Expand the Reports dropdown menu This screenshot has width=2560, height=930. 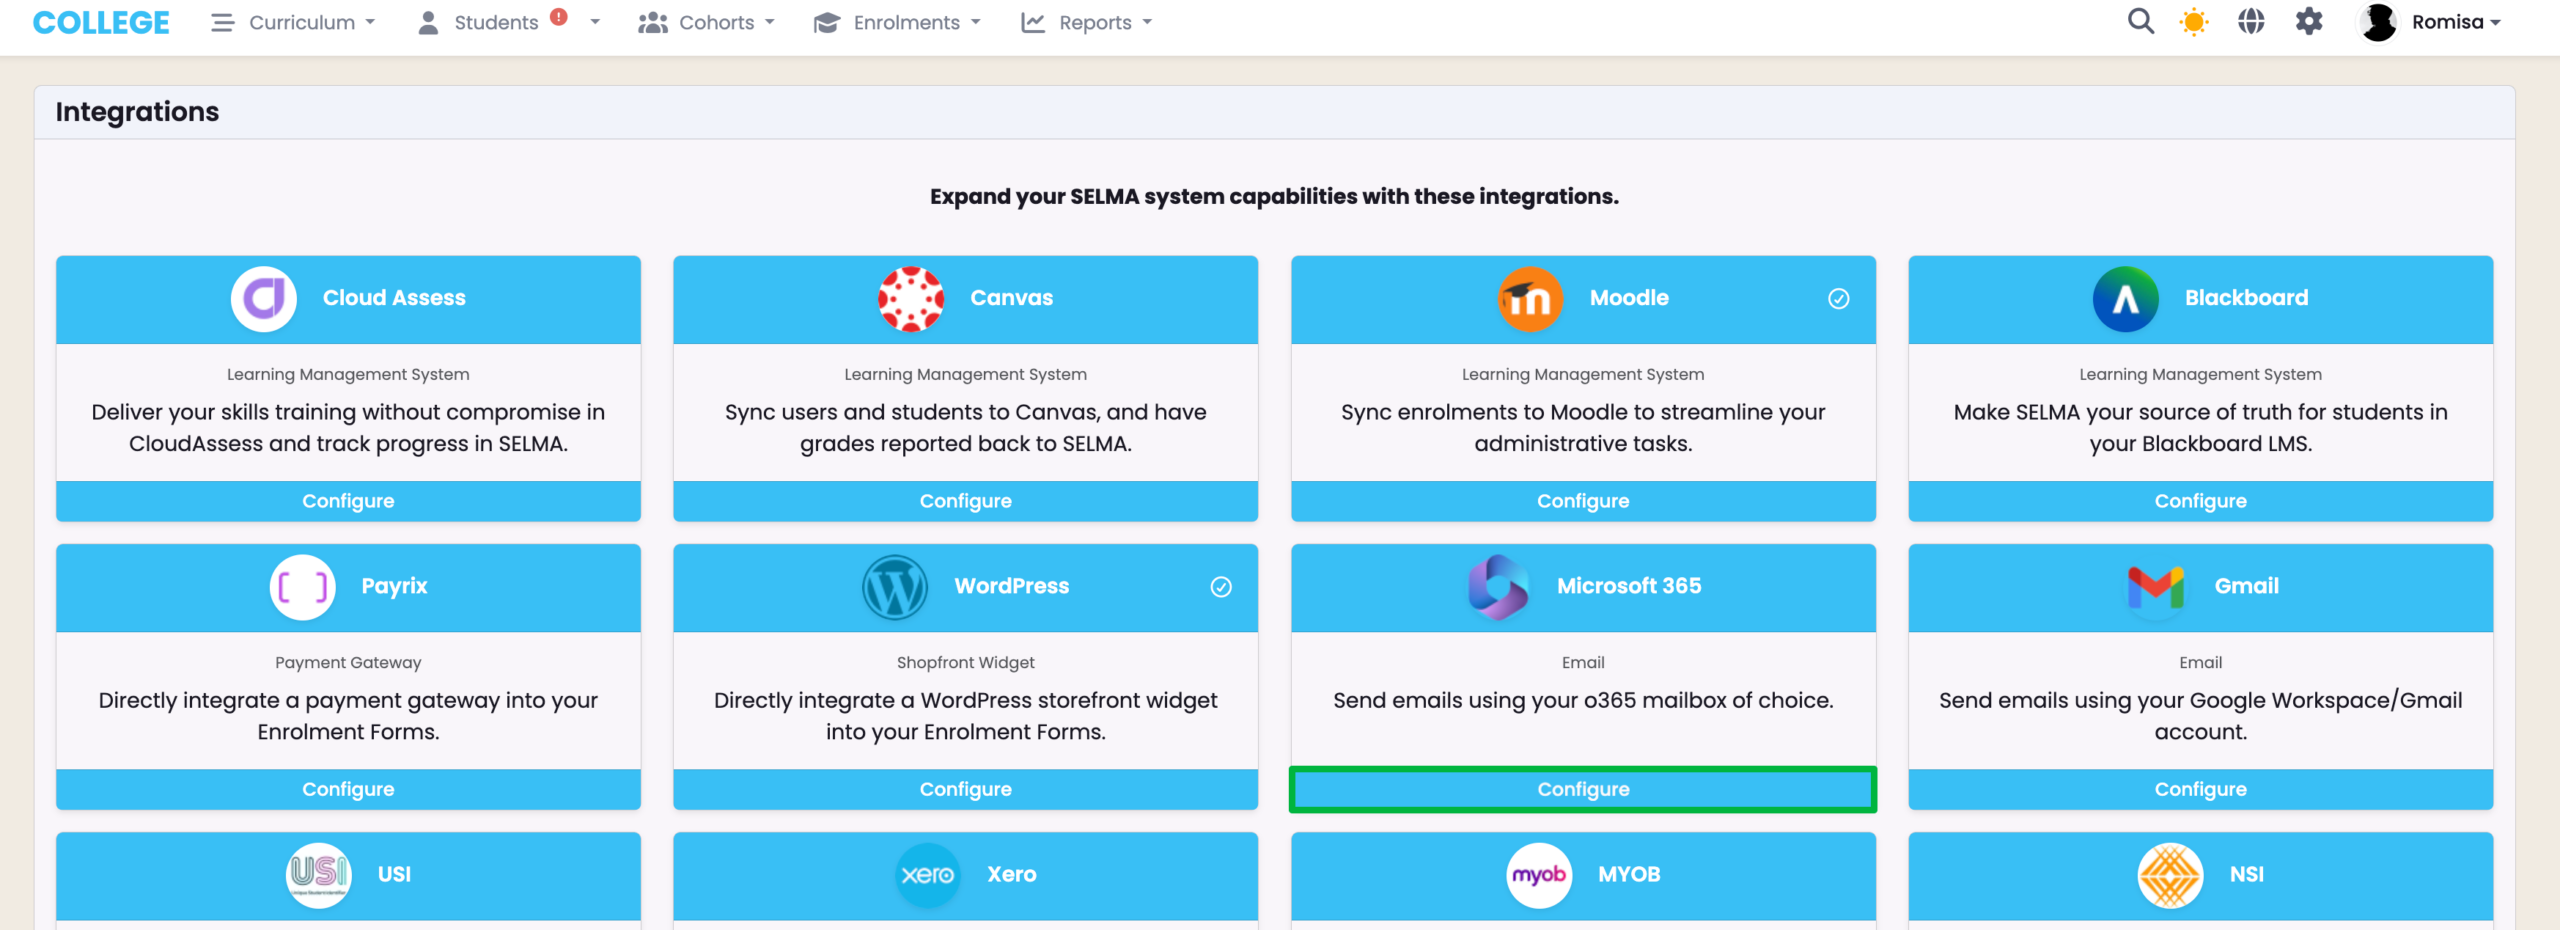tap(1087, 22)
